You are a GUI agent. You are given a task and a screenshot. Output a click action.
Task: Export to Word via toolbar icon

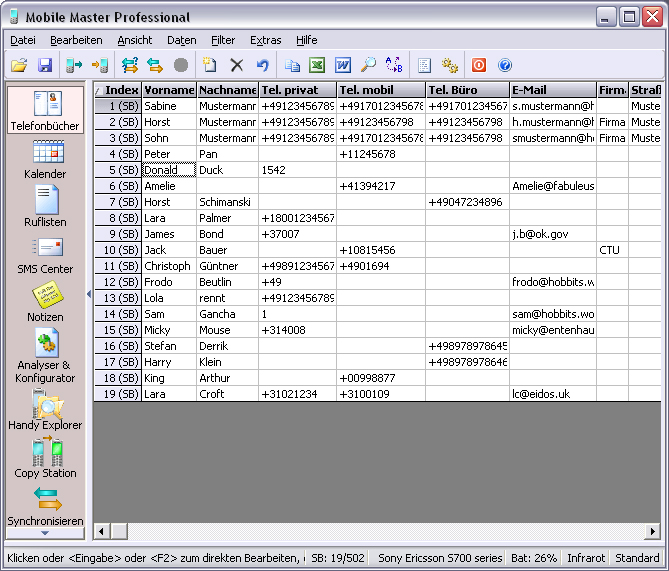(343, 65)
